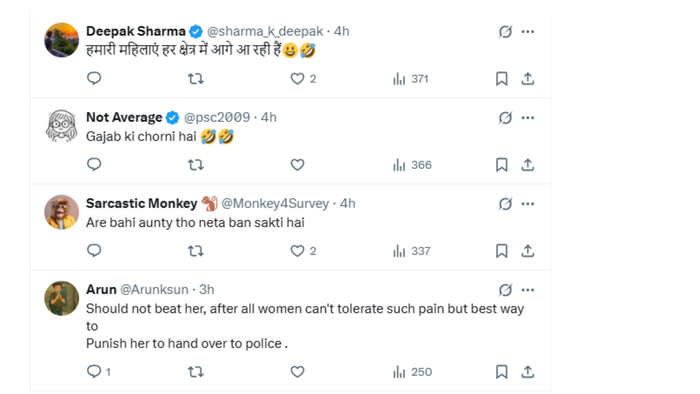
Task: Open Arun's profile picture
Action: click(62, 298)
